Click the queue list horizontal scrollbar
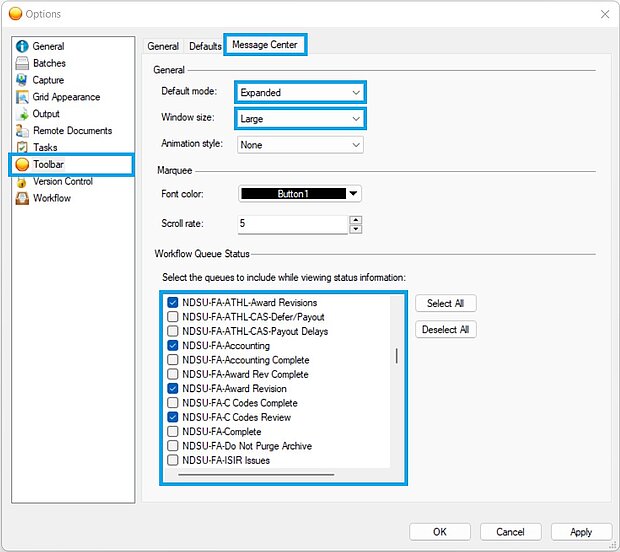This screenshot has height=552, width=620. point(256,474)
